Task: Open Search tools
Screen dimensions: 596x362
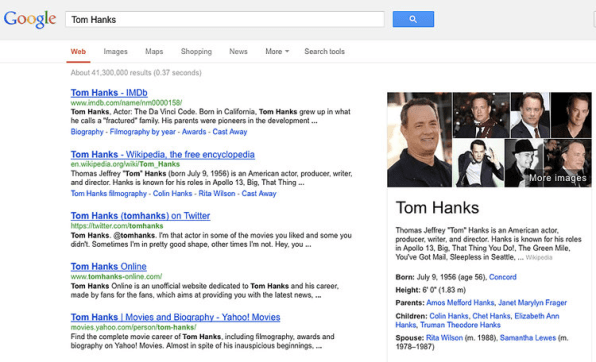Action: (324, 51)
